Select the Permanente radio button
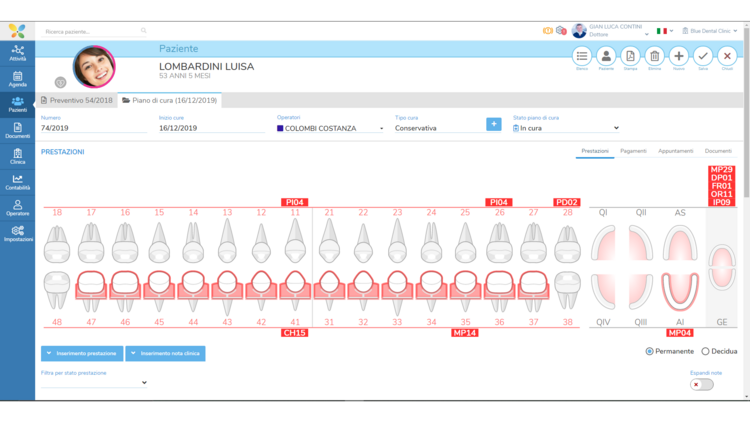The height and width of the screenshot is (422, 750). tap(650, 352)
